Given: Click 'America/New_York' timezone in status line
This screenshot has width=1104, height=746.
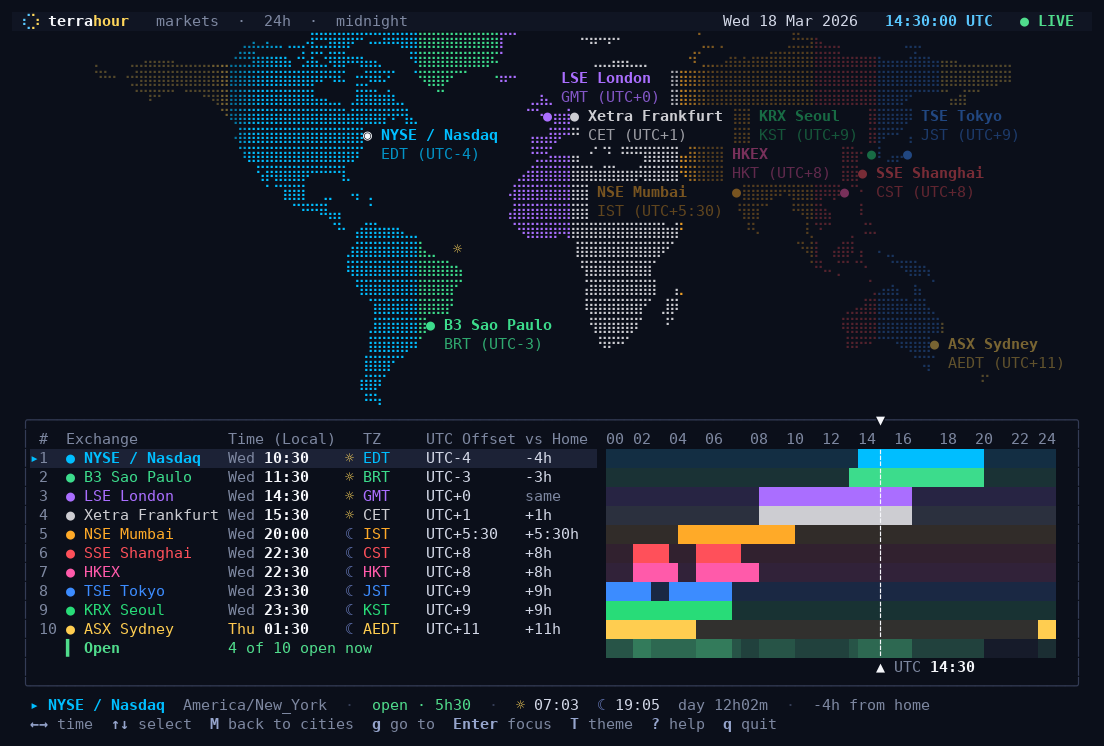Looking at the screenshot, I should click(x=255, y=705).
